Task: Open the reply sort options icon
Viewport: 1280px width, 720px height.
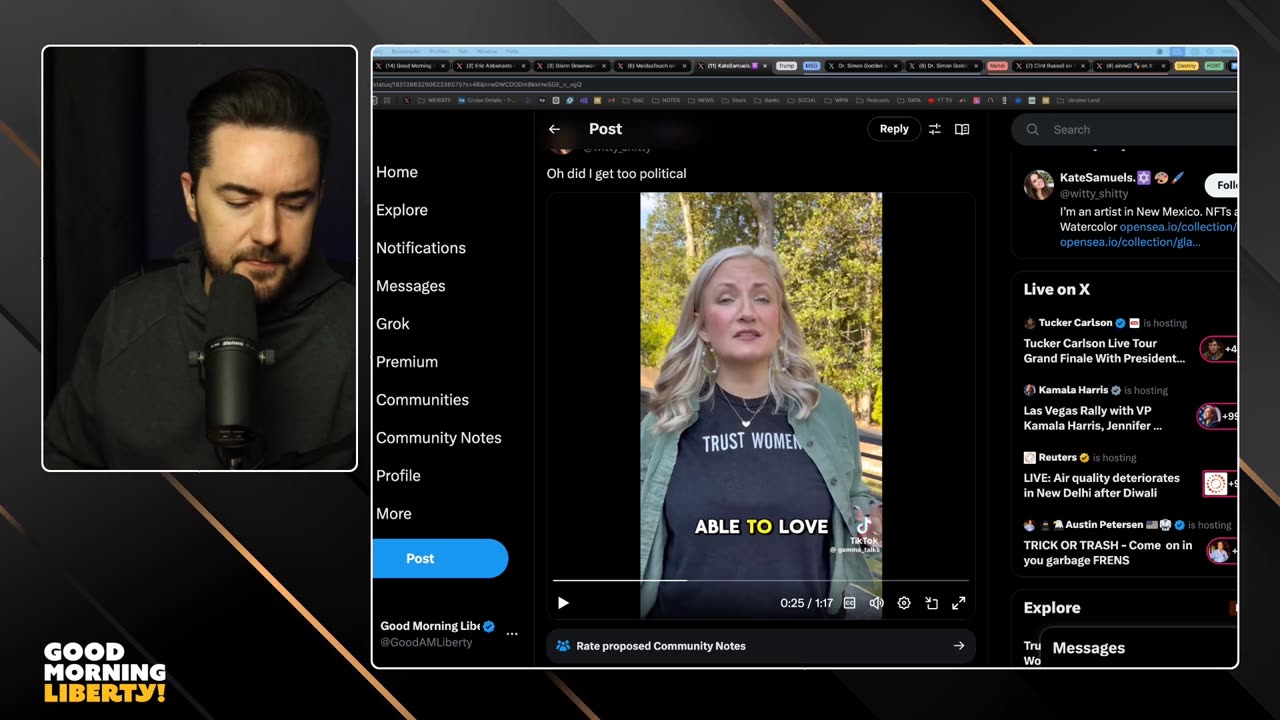Action: [x=934, y=129]
